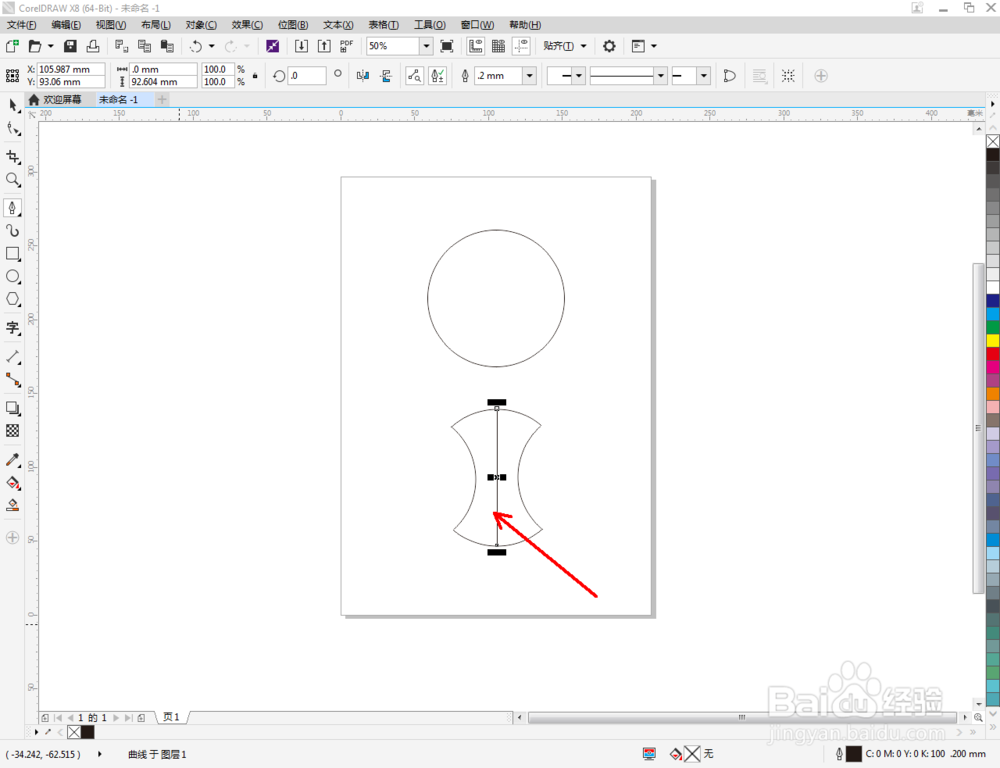Select the Crop tool
1000x768 pixels.
pyautogui.click(x=13, y=157)
